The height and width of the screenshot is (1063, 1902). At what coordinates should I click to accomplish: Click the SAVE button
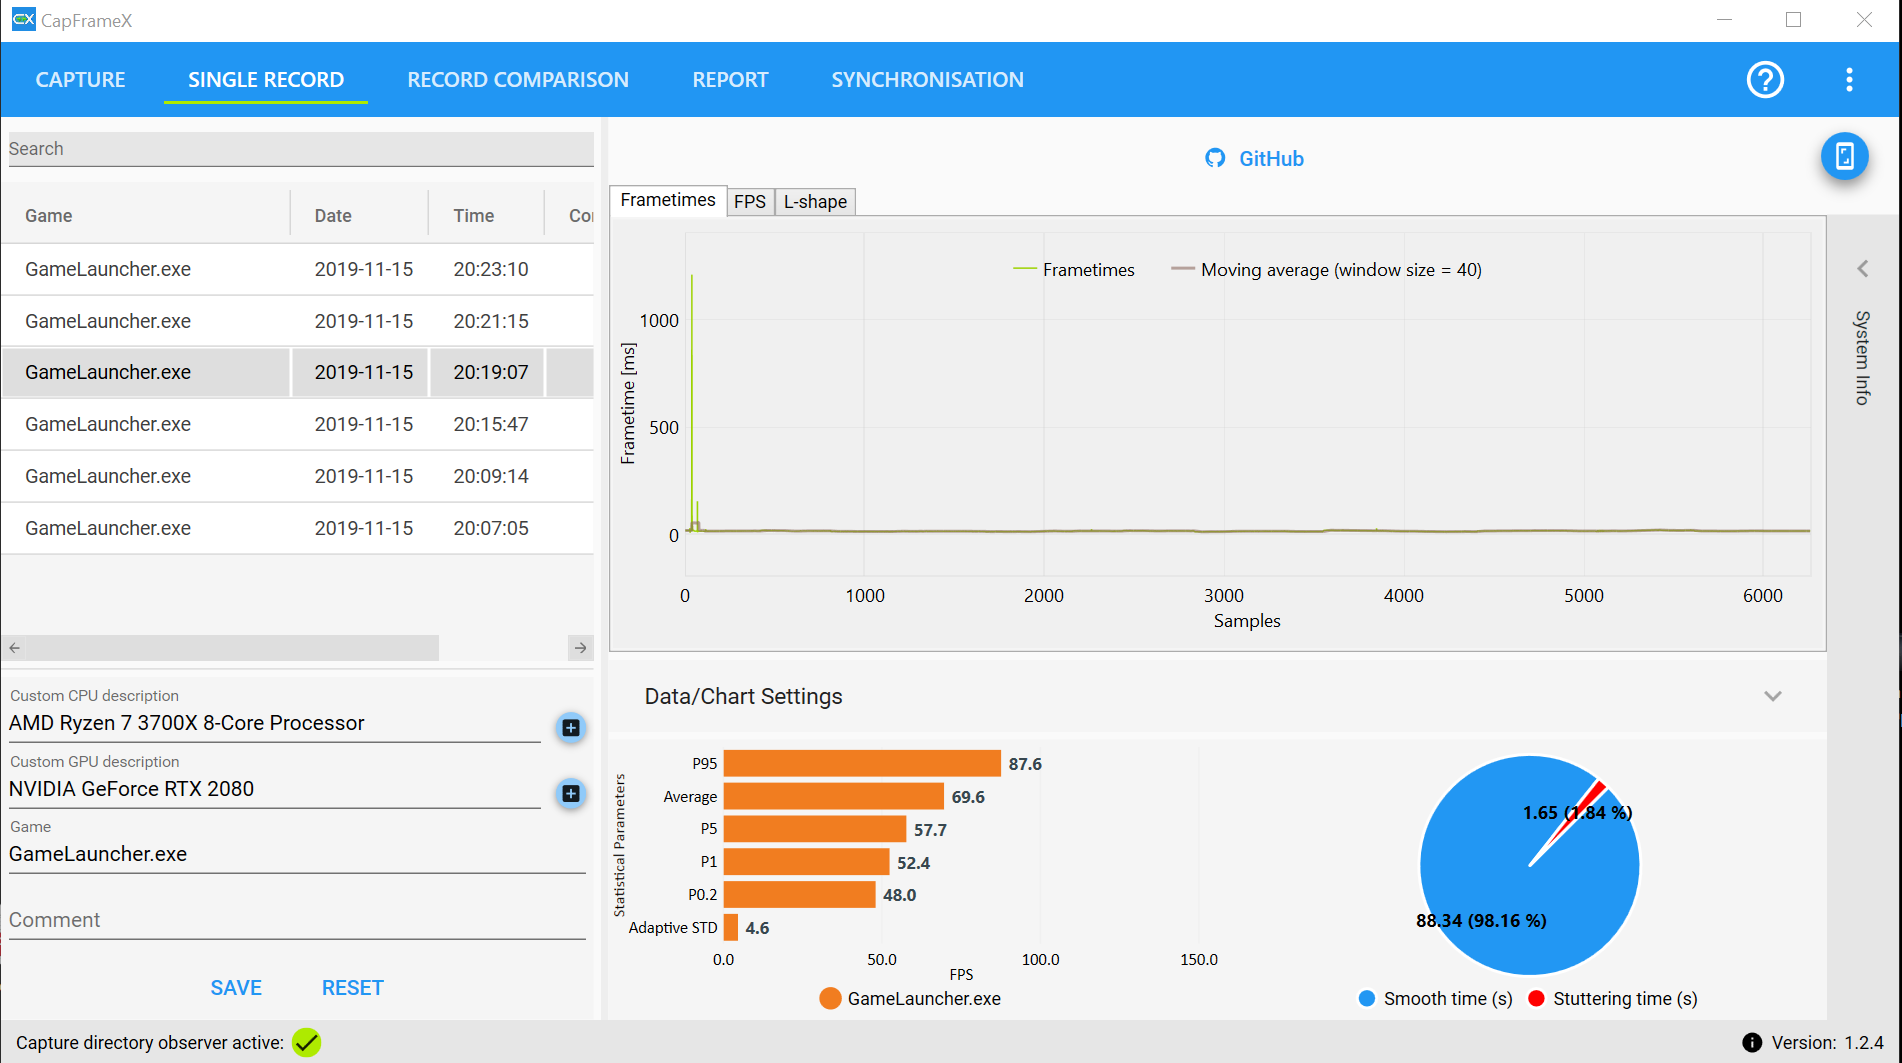tap(236, 988)
